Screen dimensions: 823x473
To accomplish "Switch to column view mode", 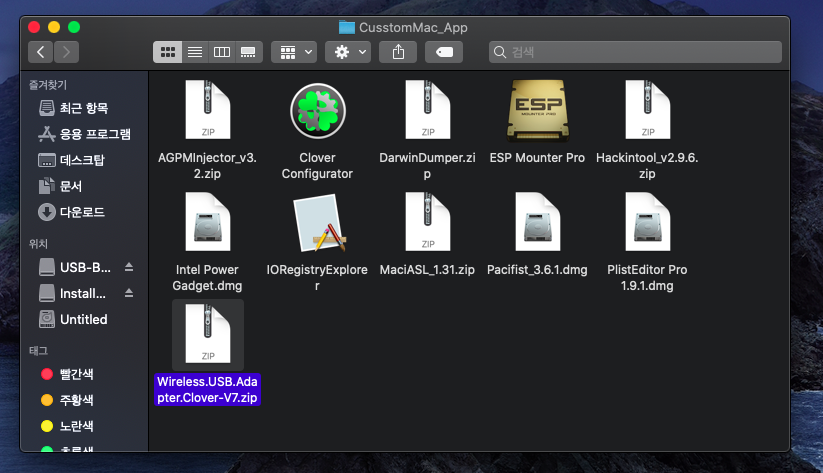I will [x=221, y=52].
